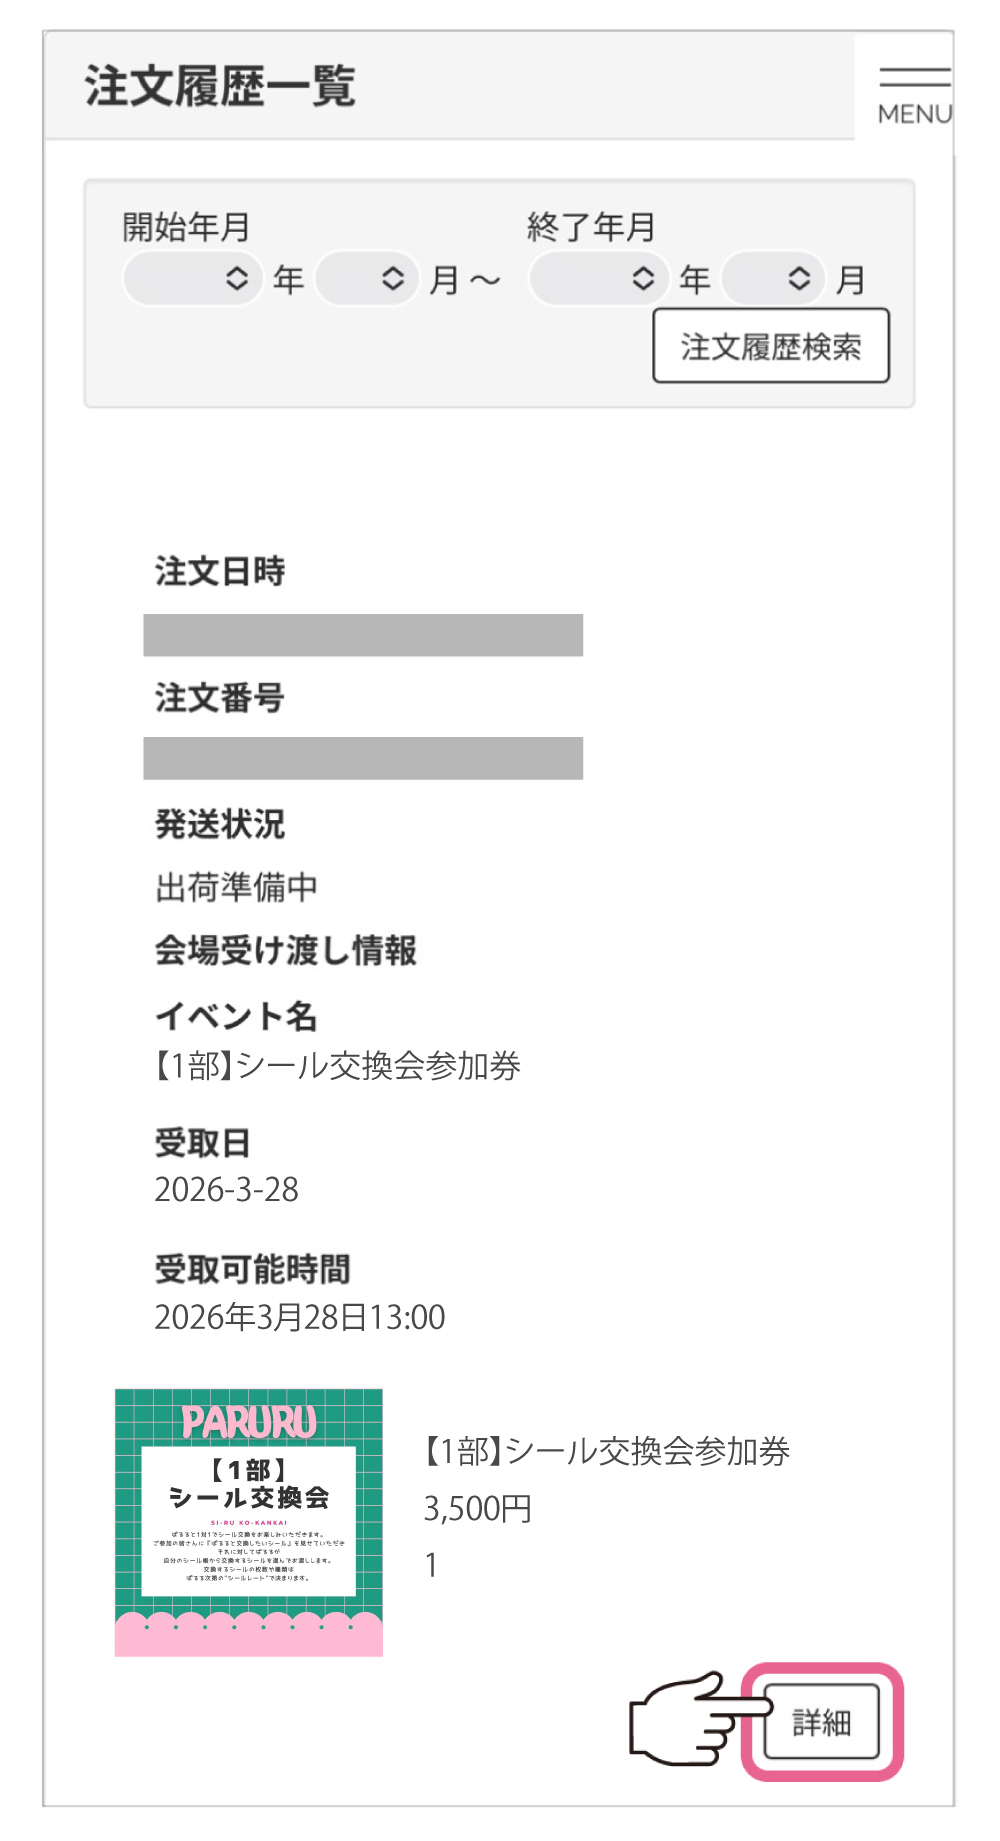Click event name text under イベント名

coord(337,1066)
